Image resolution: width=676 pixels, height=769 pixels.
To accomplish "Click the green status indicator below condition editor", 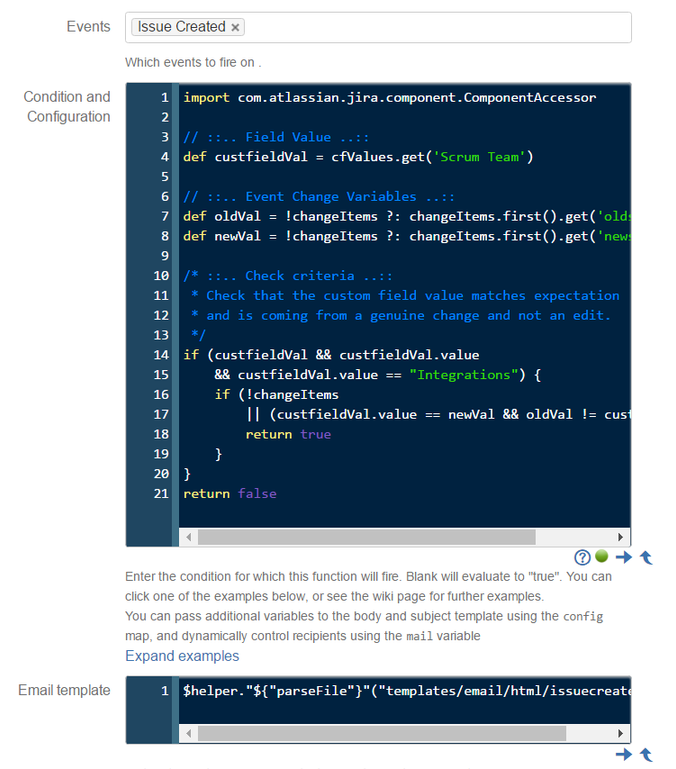I will point(601,556).
